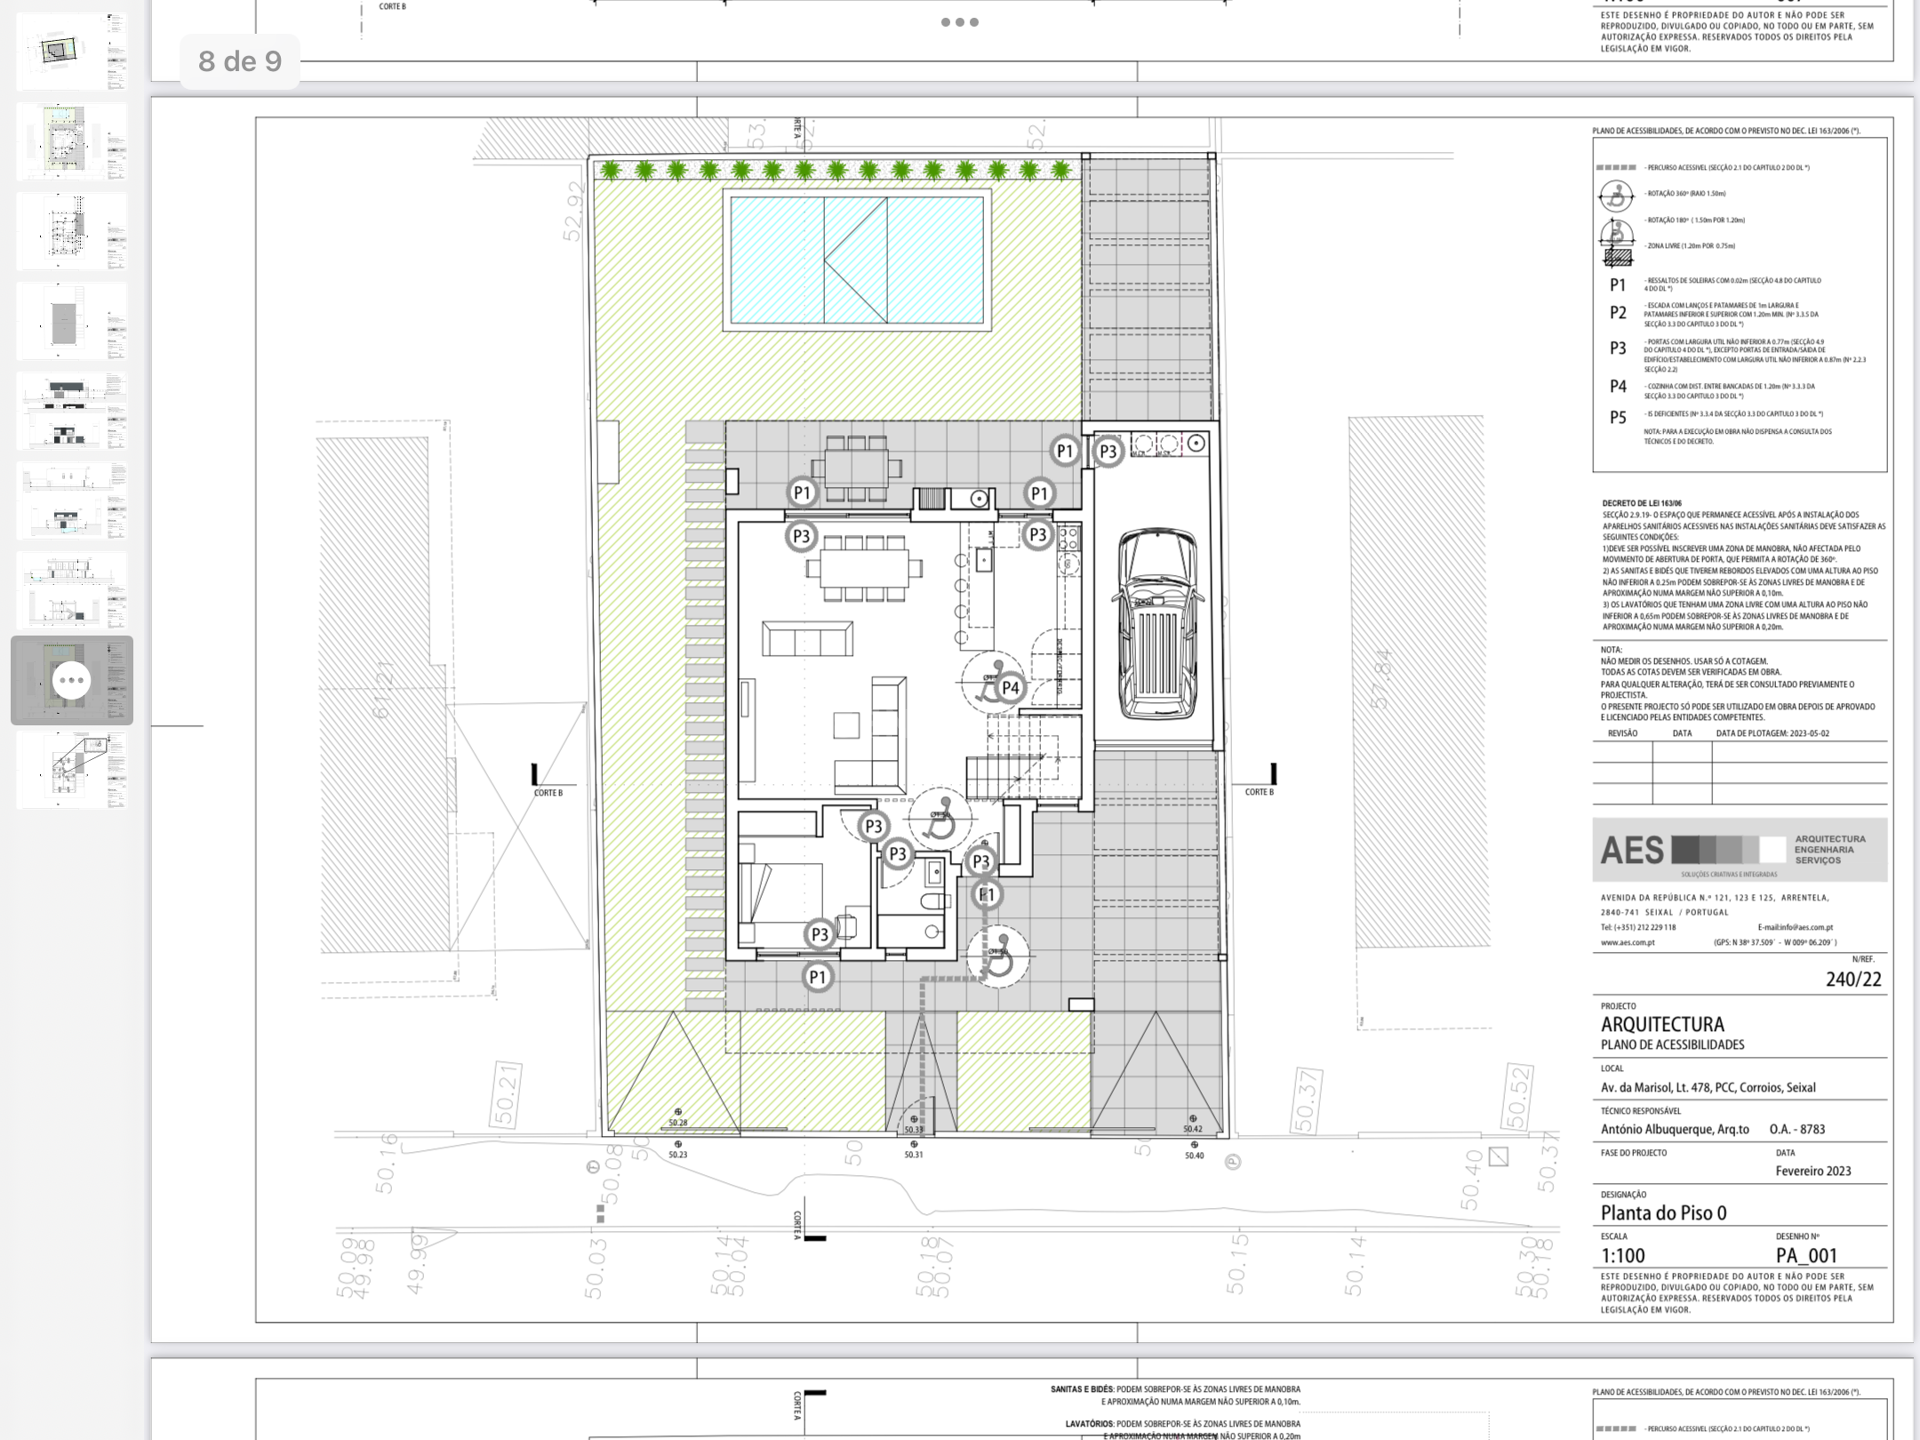Screen dimensions: 1920x1440
Task: Click the AES company logo
Action: tap(1739, 850)
